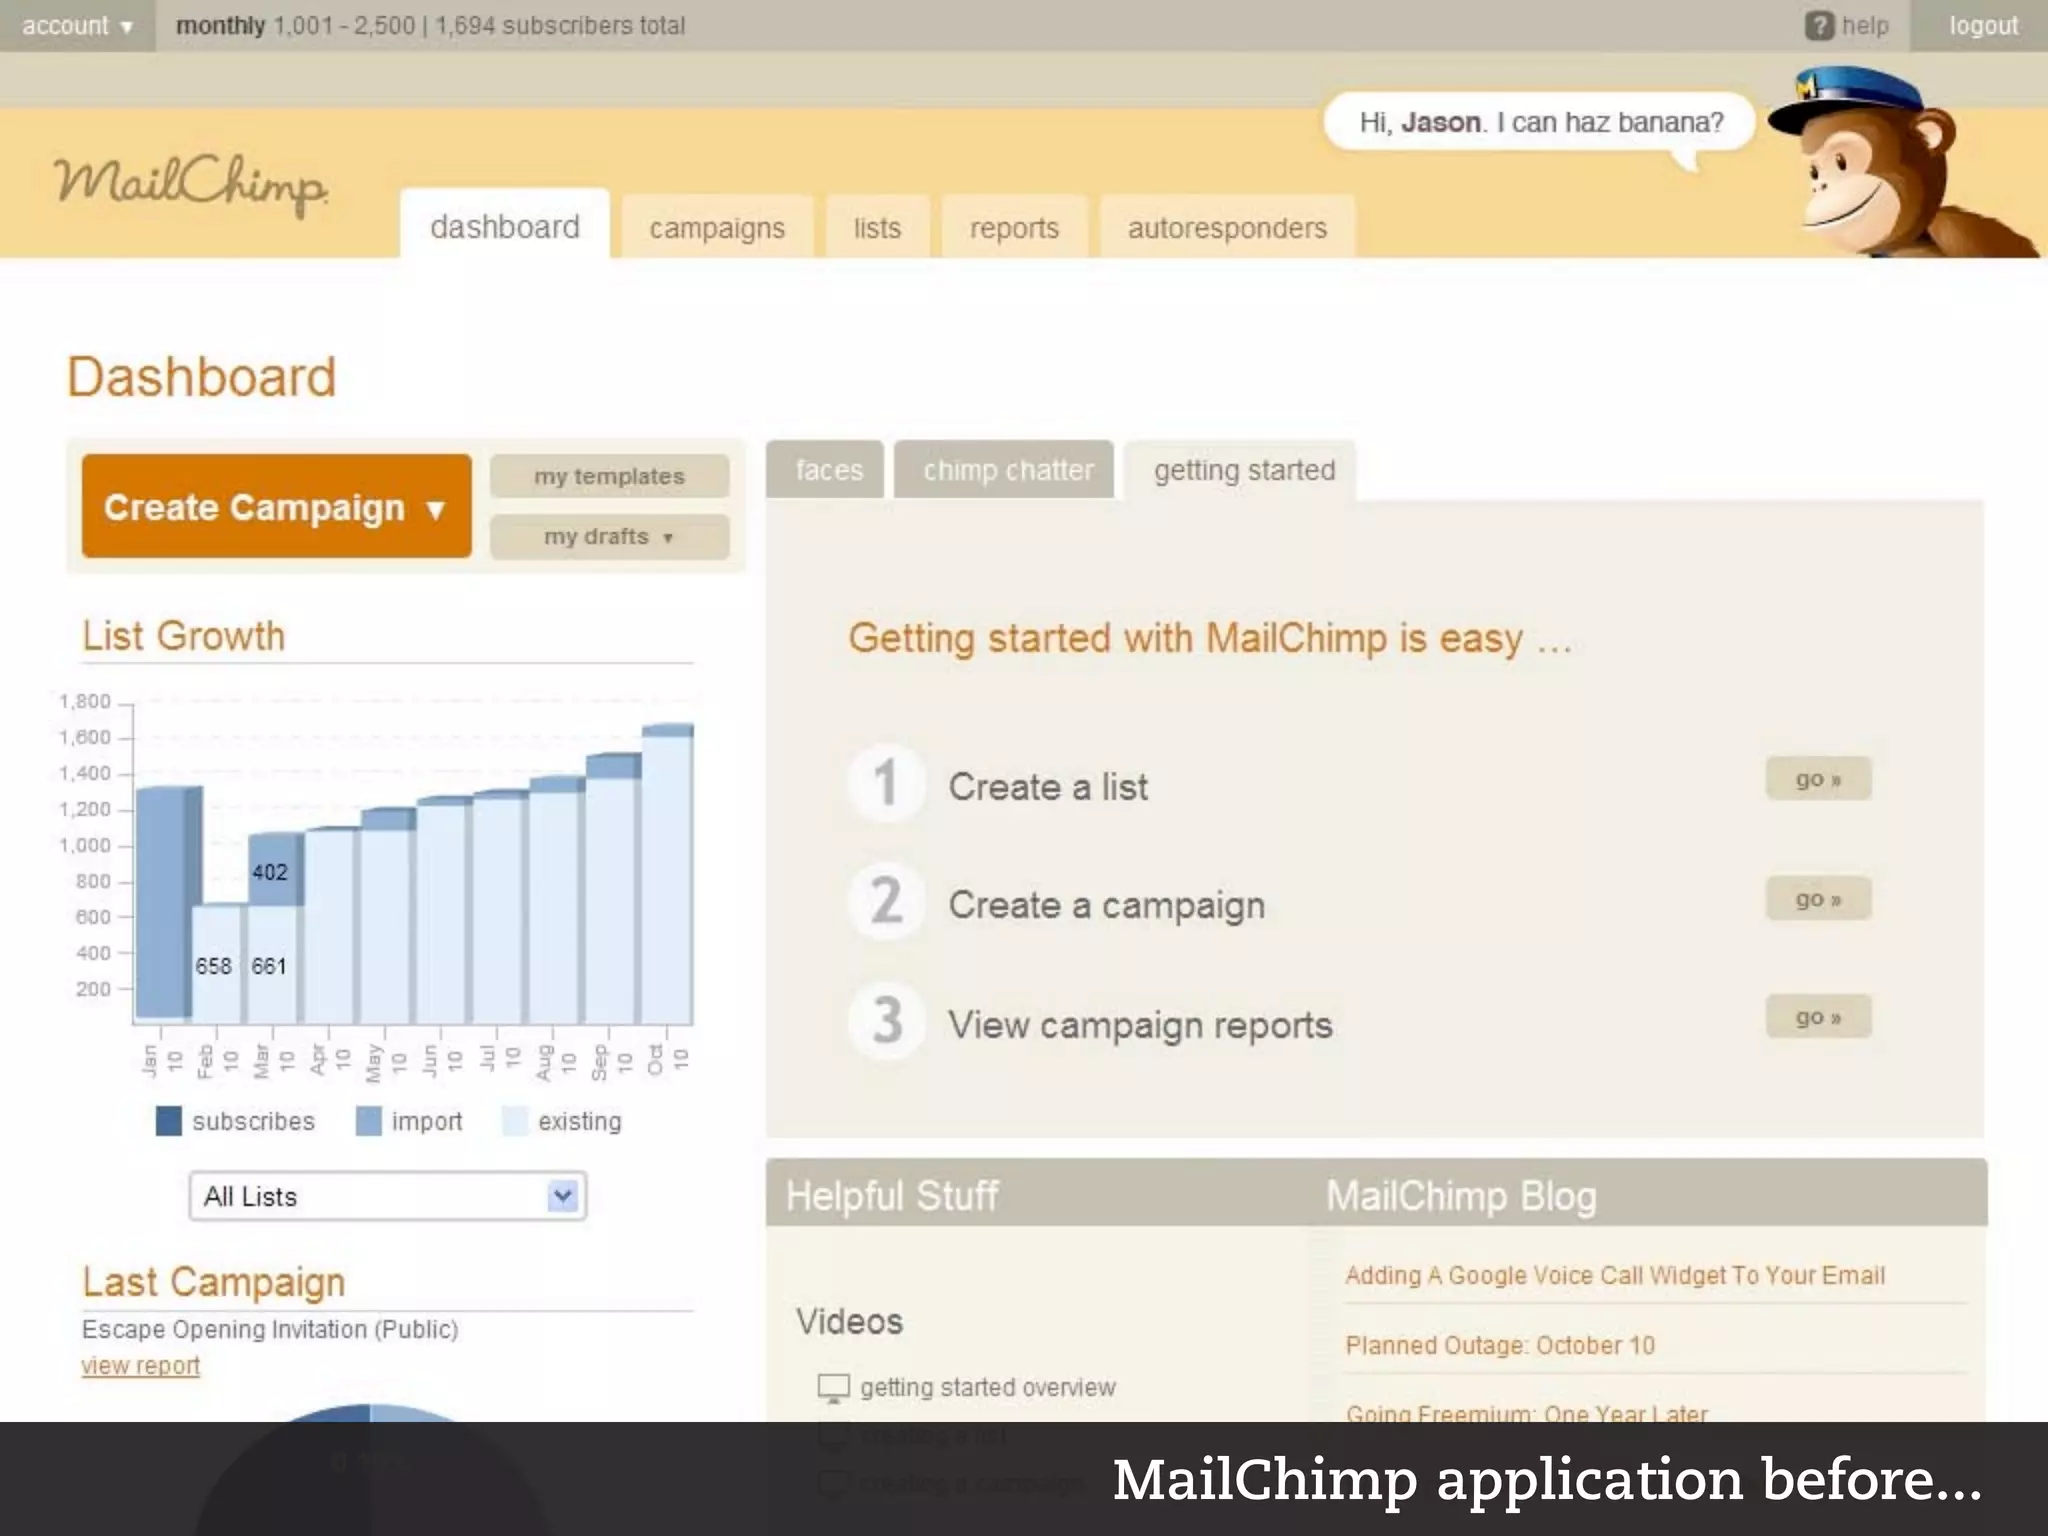Open Going Freemium: One Year Later post
Image resolution: width=2048 pixels, height=1536 pixels.
(x=1527, y=1412)
